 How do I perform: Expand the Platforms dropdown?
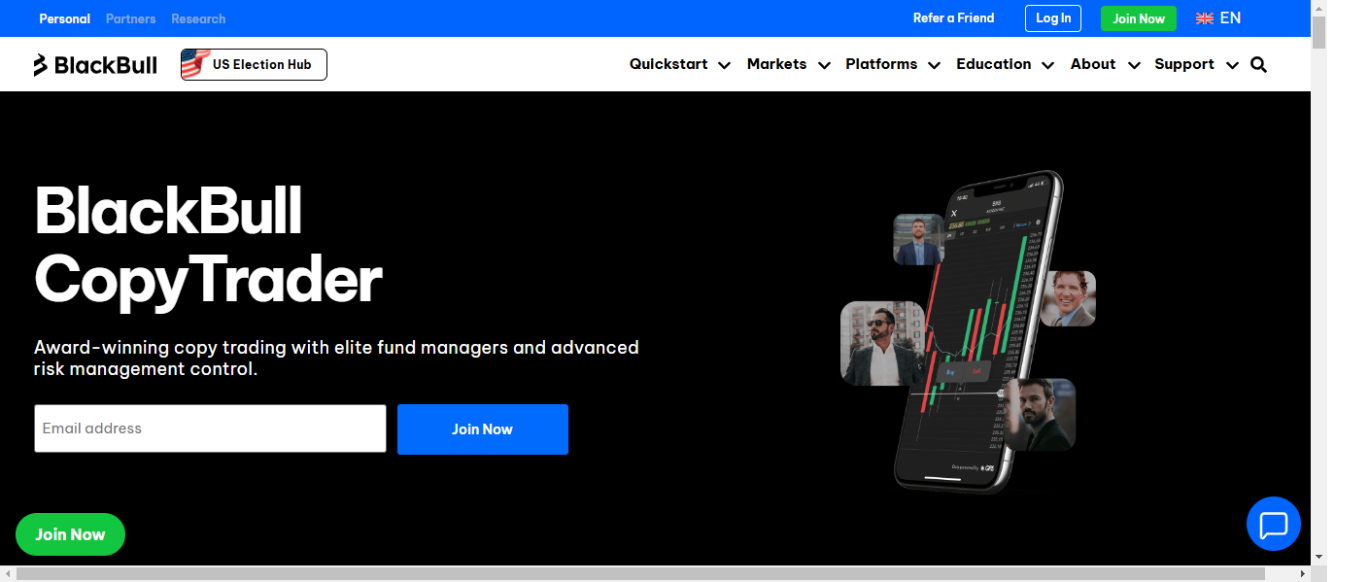tap(881, 64)
